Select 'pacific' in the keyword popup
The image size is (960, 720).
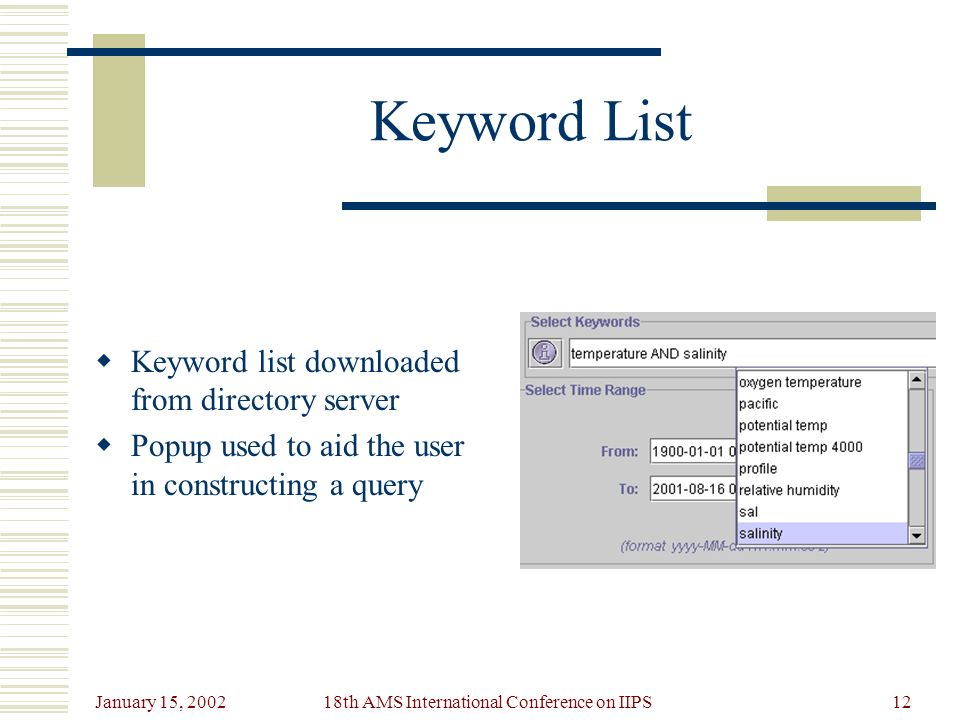(822, 403)
